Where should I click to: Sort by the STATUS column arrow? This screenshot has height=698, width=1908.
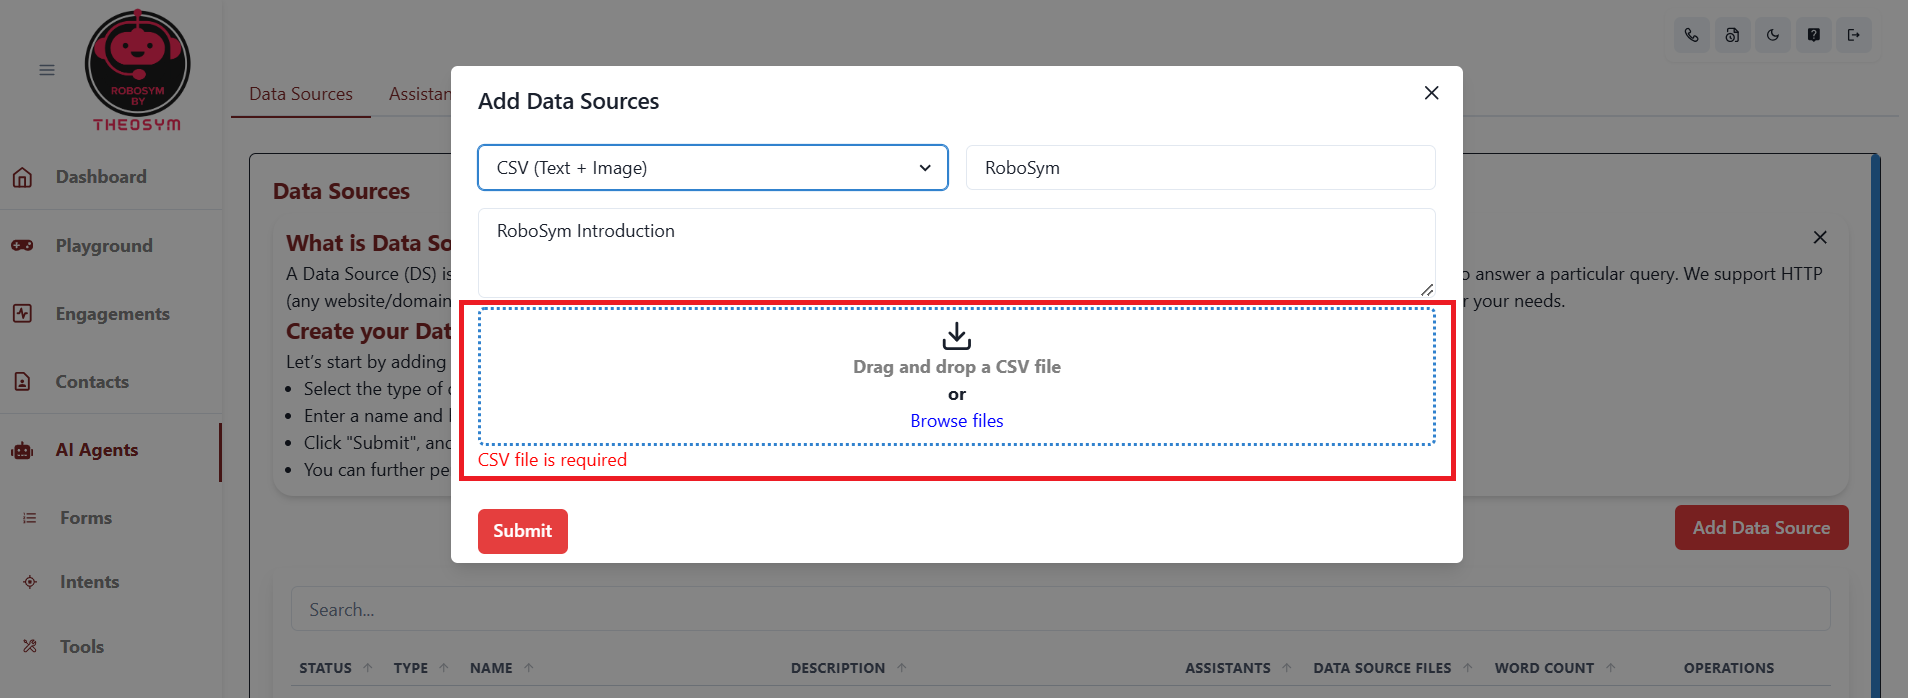pos(368,668)
